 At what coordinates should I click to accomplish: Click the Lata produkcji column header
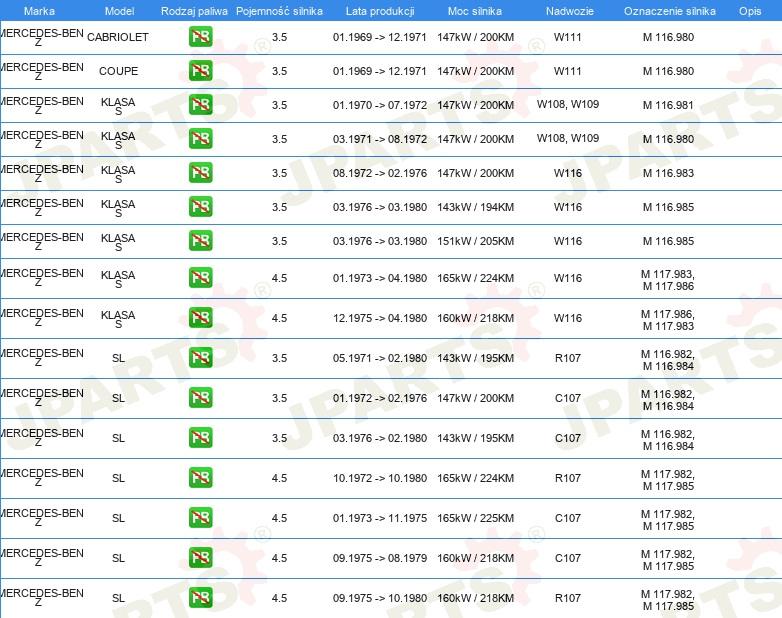(380, 11)
